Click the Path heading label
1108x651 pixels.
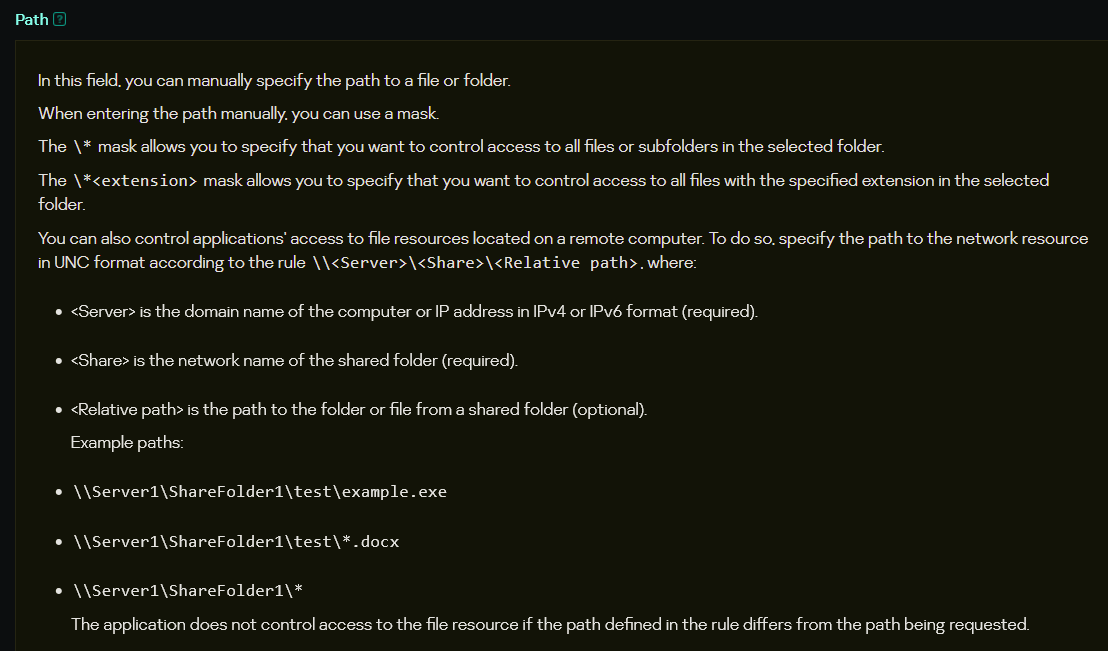coord(31,20)
